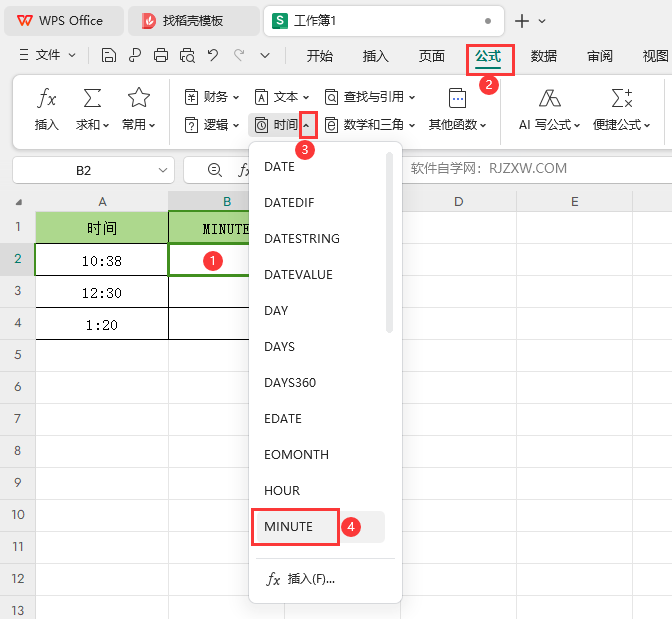Choose DAYS from the function list

[320, 347]
